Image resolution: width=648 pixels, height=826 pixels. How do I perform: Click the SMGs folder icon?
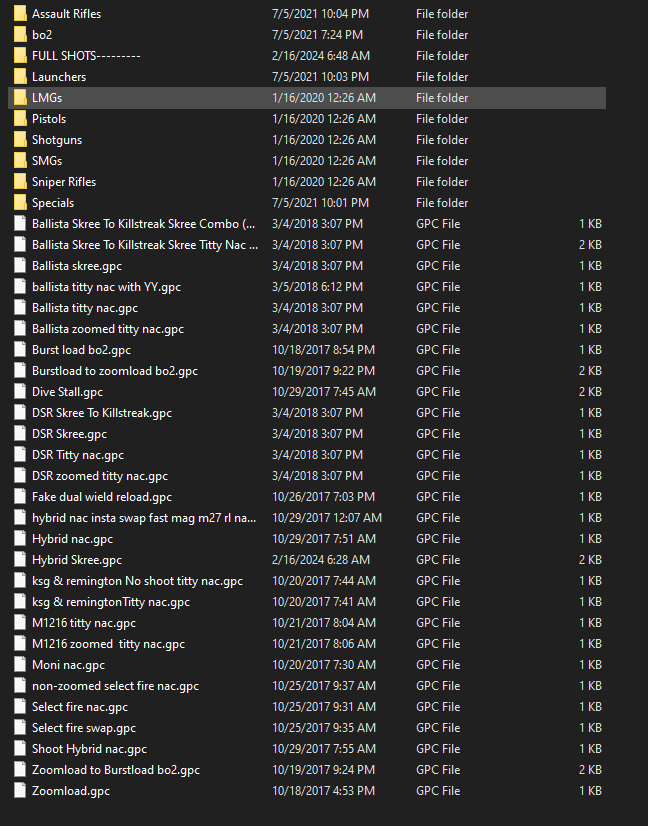tap(20, 161)
